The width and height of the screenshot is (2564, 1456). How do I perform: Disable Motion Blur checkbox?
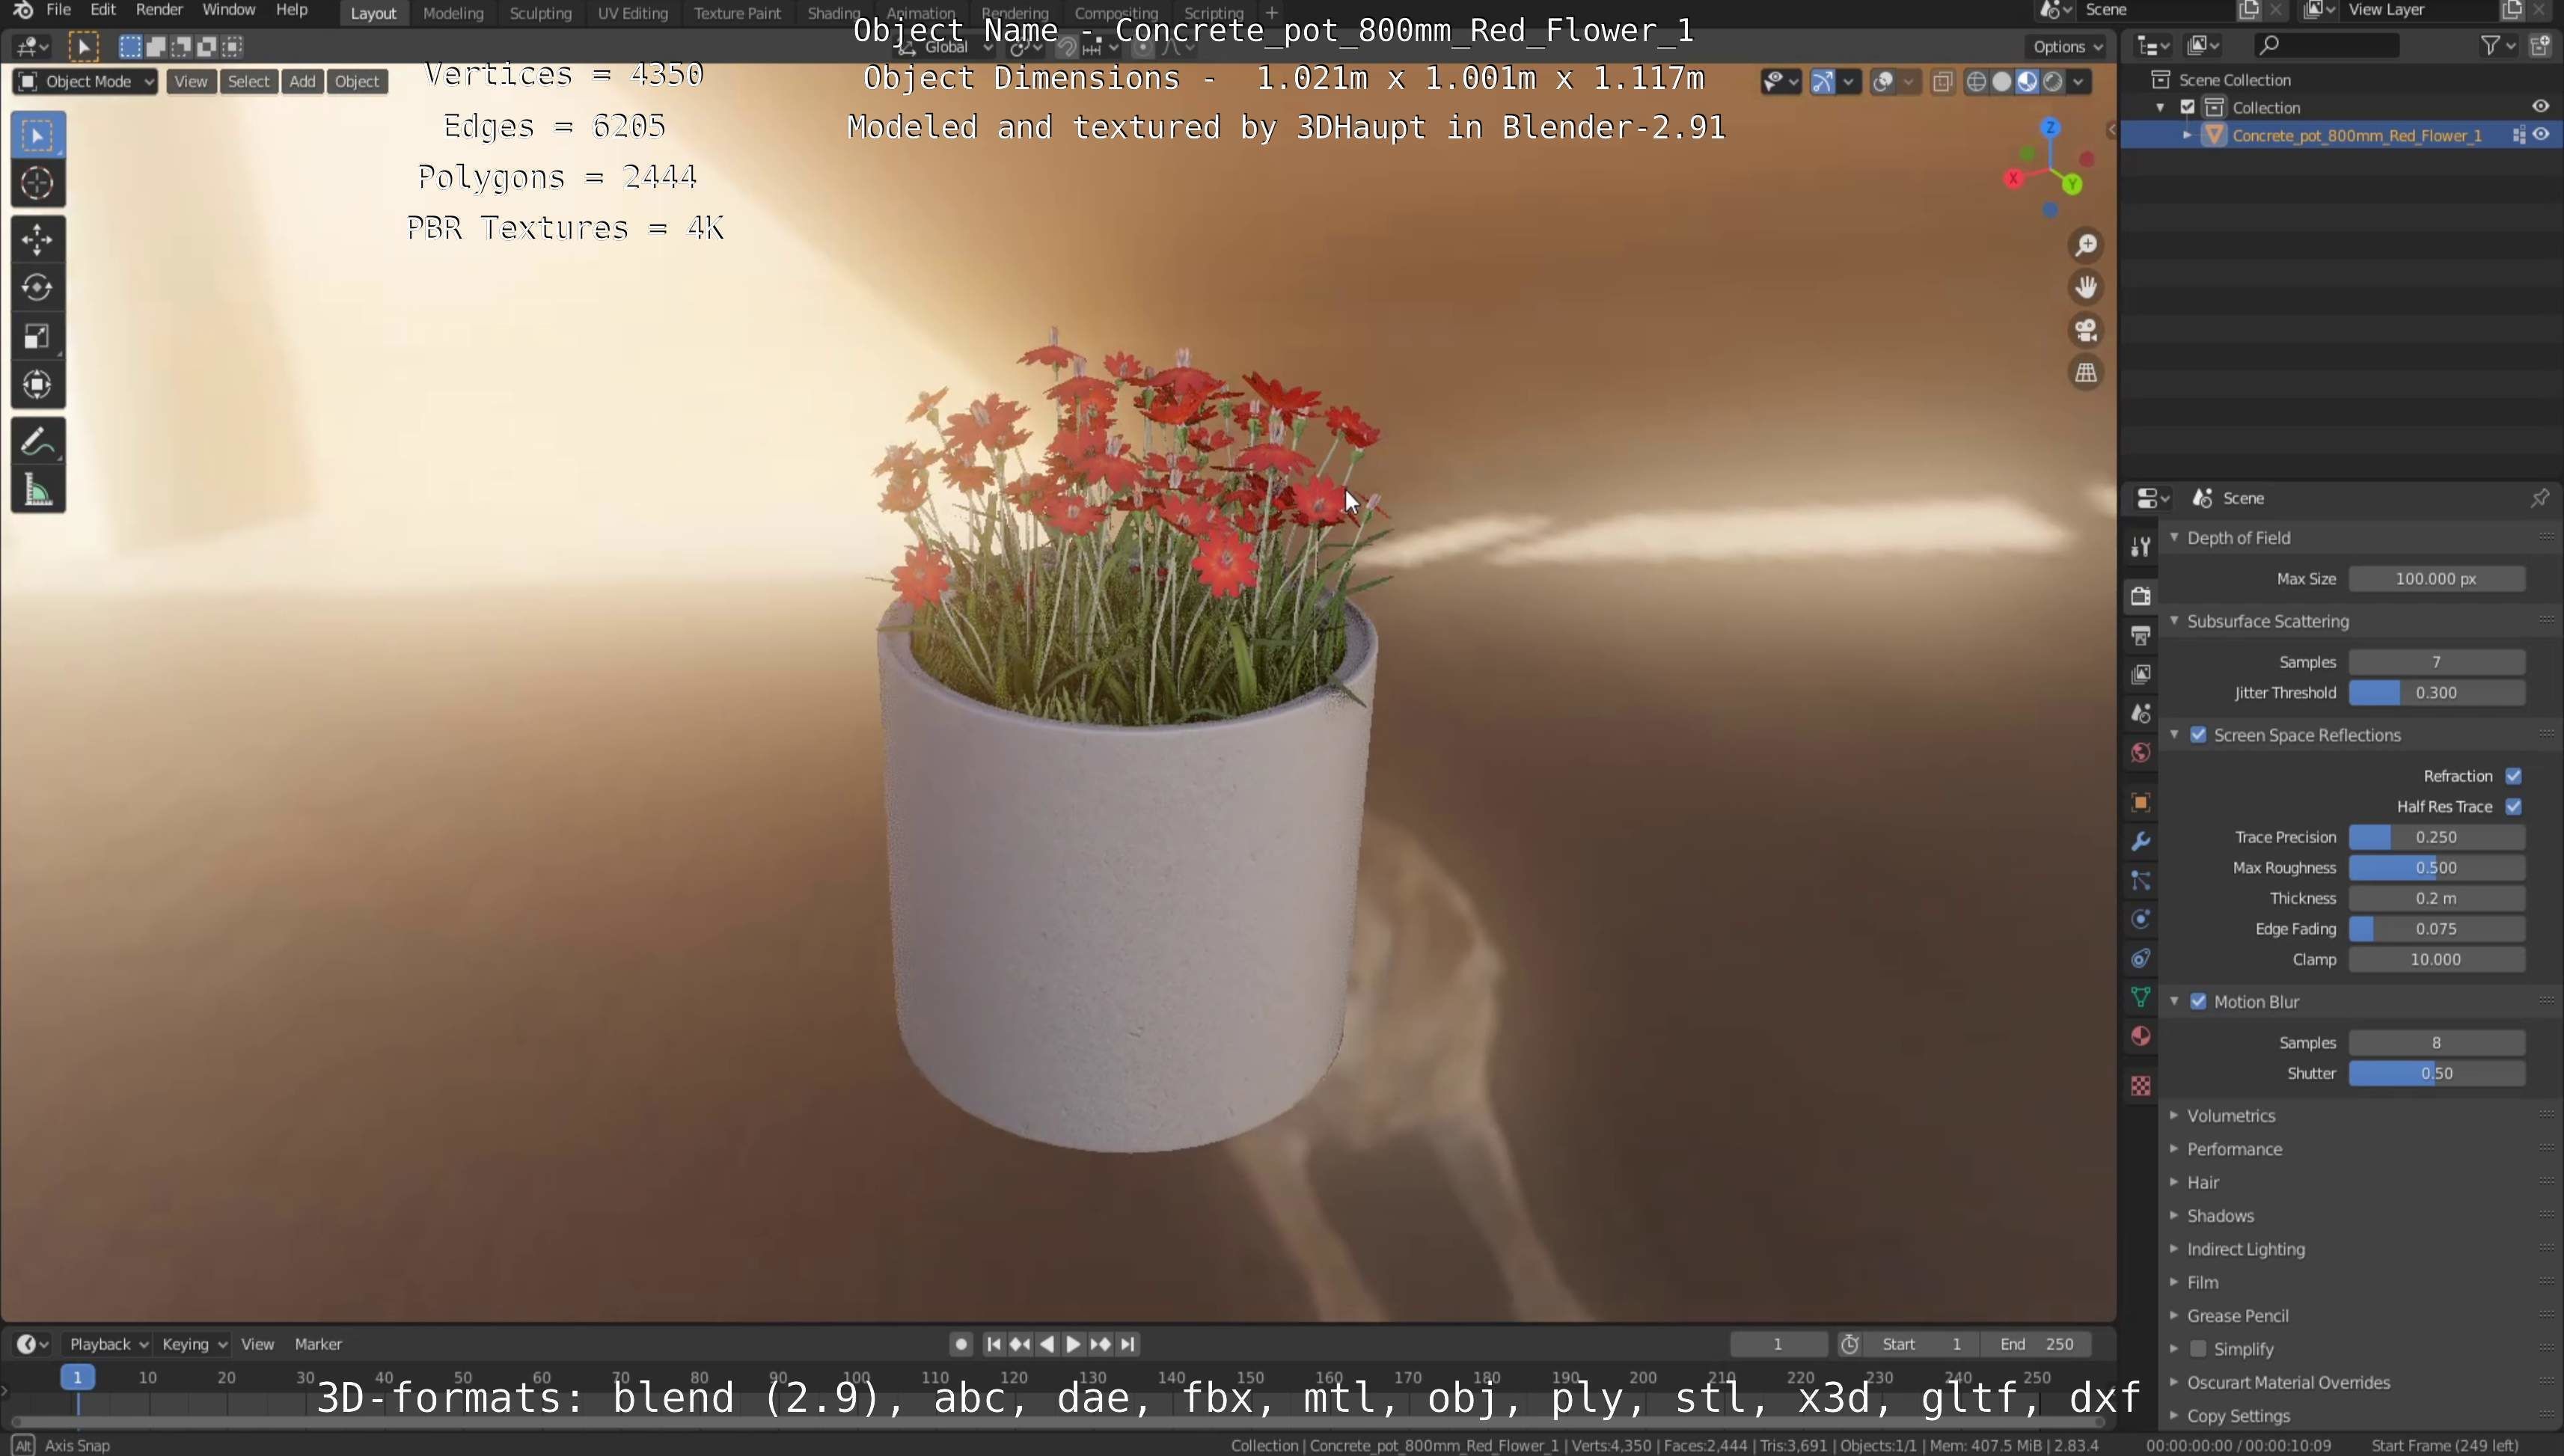pyautogui.click(x=2198, y=1002)
